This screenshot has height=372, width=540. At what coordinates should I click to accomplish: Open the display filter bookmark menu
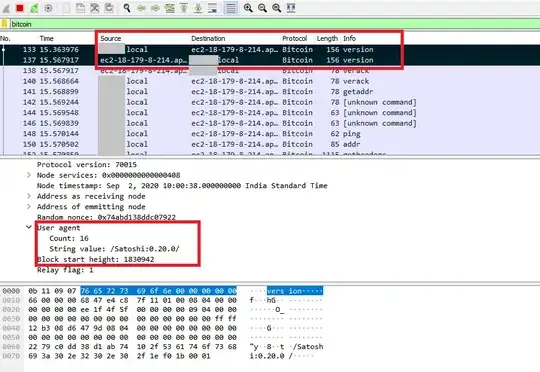(x=4, y=24)
